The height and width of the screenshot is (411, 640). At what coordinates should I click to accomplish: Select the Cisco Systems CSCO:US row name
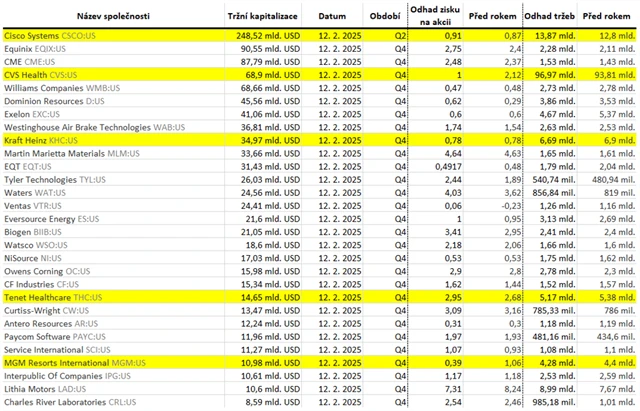[x=50, y=36]
